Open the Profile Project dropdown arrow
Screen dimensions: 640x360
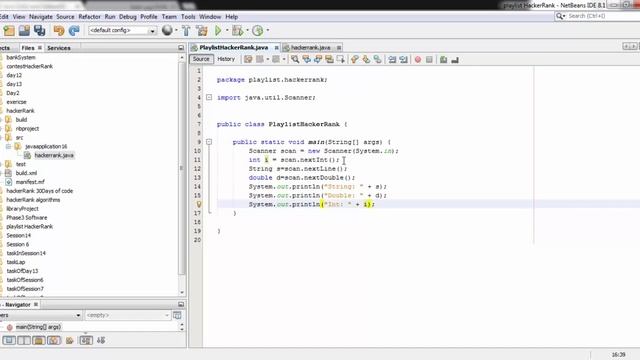268,31
